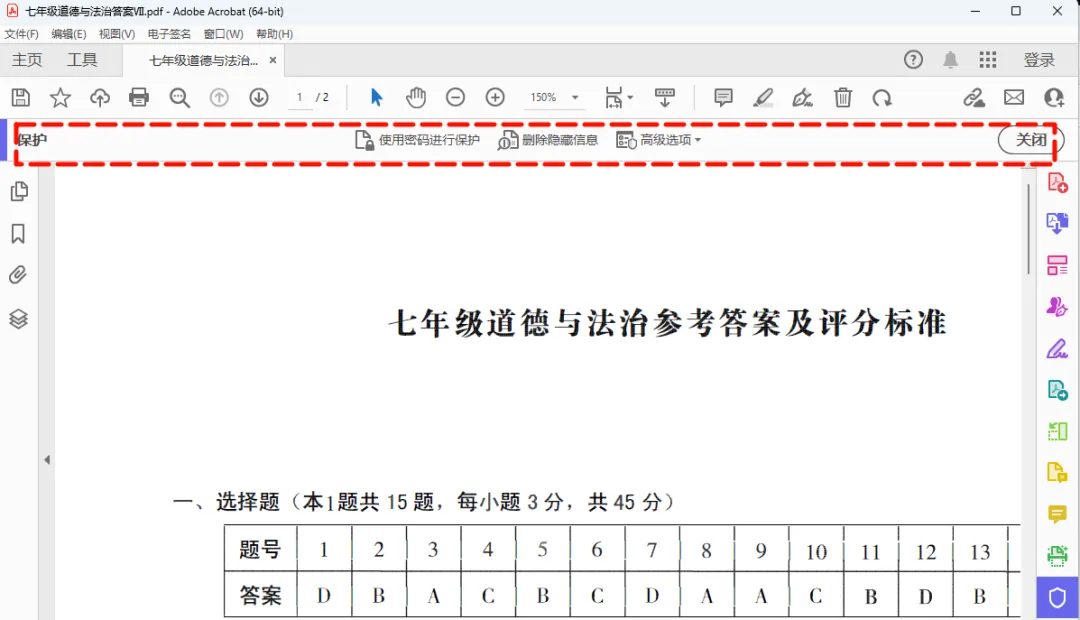The width and height of the screenshot is (1080, 620).
Task: Open the Sign document pen icon
Action: pos(802,98)
